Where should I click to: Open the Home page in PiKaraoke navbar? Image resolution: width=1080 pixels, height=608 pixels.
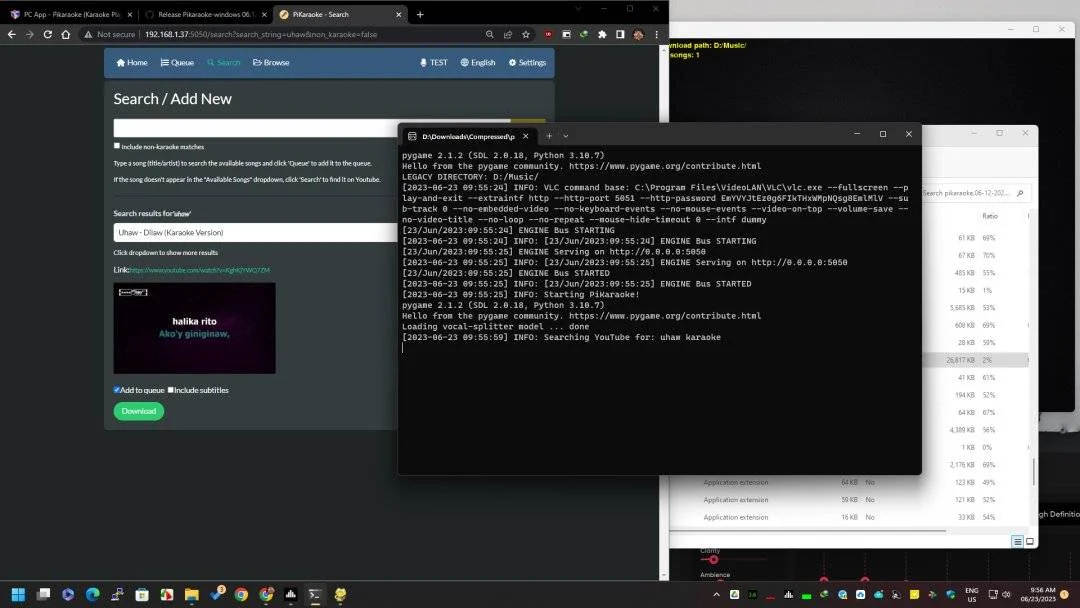132,63
